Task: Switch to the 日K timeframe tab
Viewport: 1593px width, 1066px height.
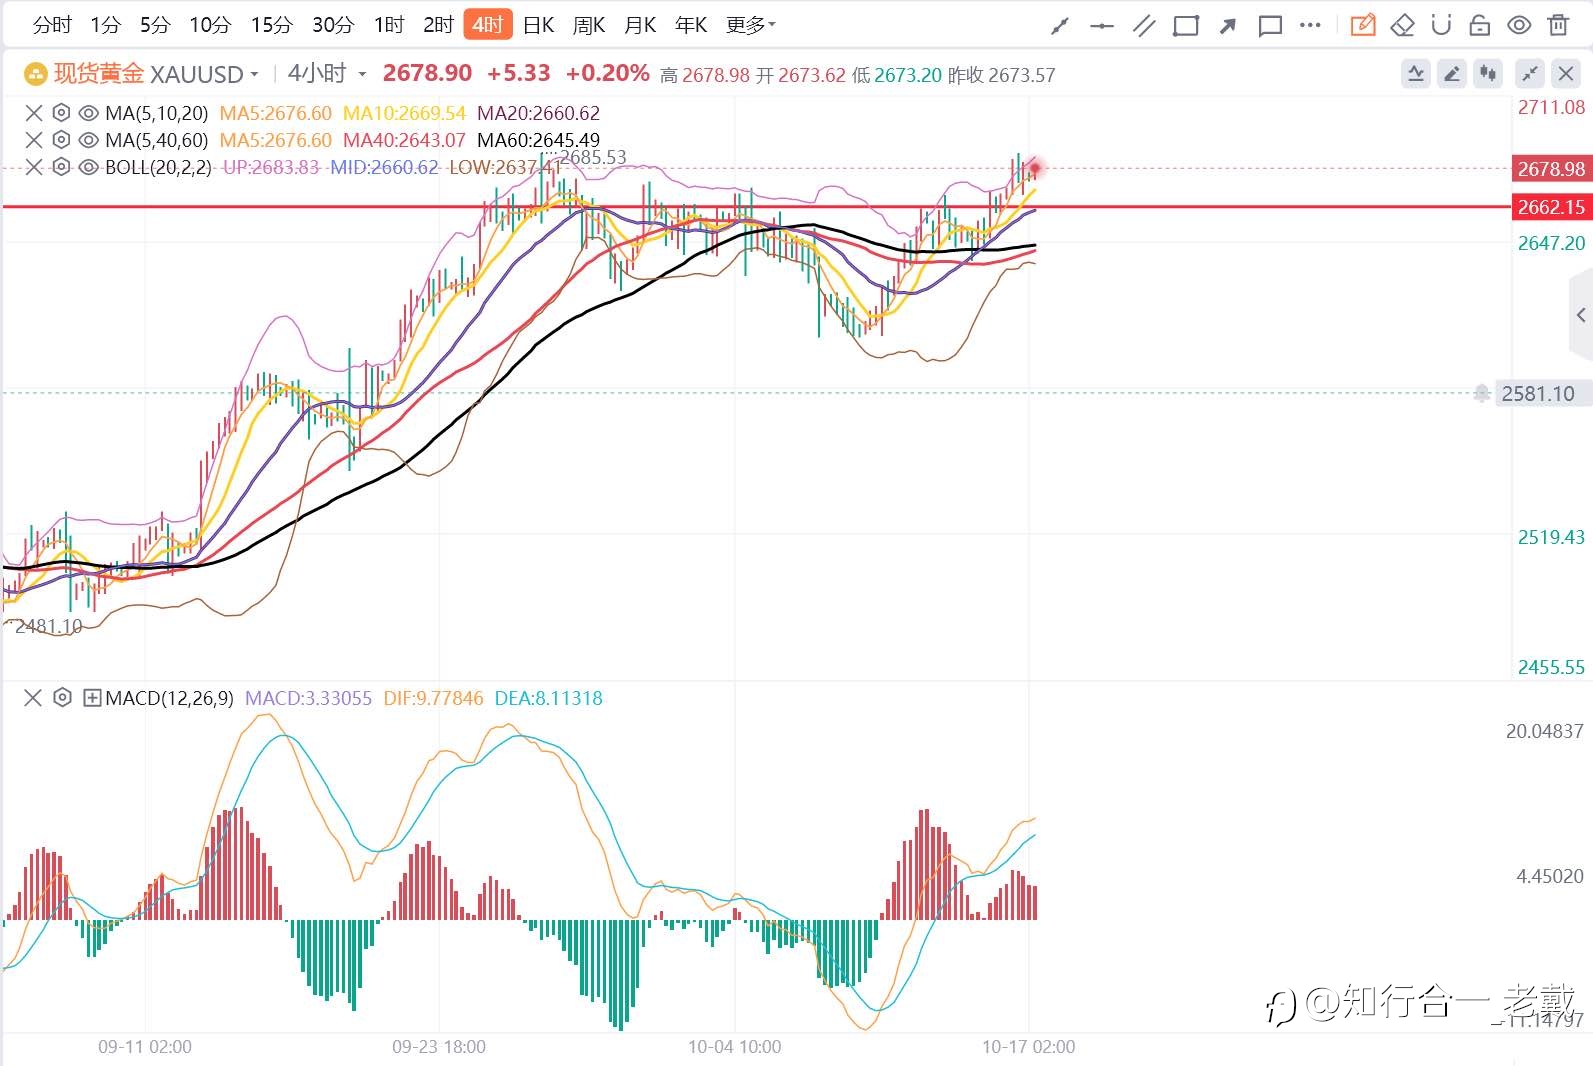Action: 539,25
